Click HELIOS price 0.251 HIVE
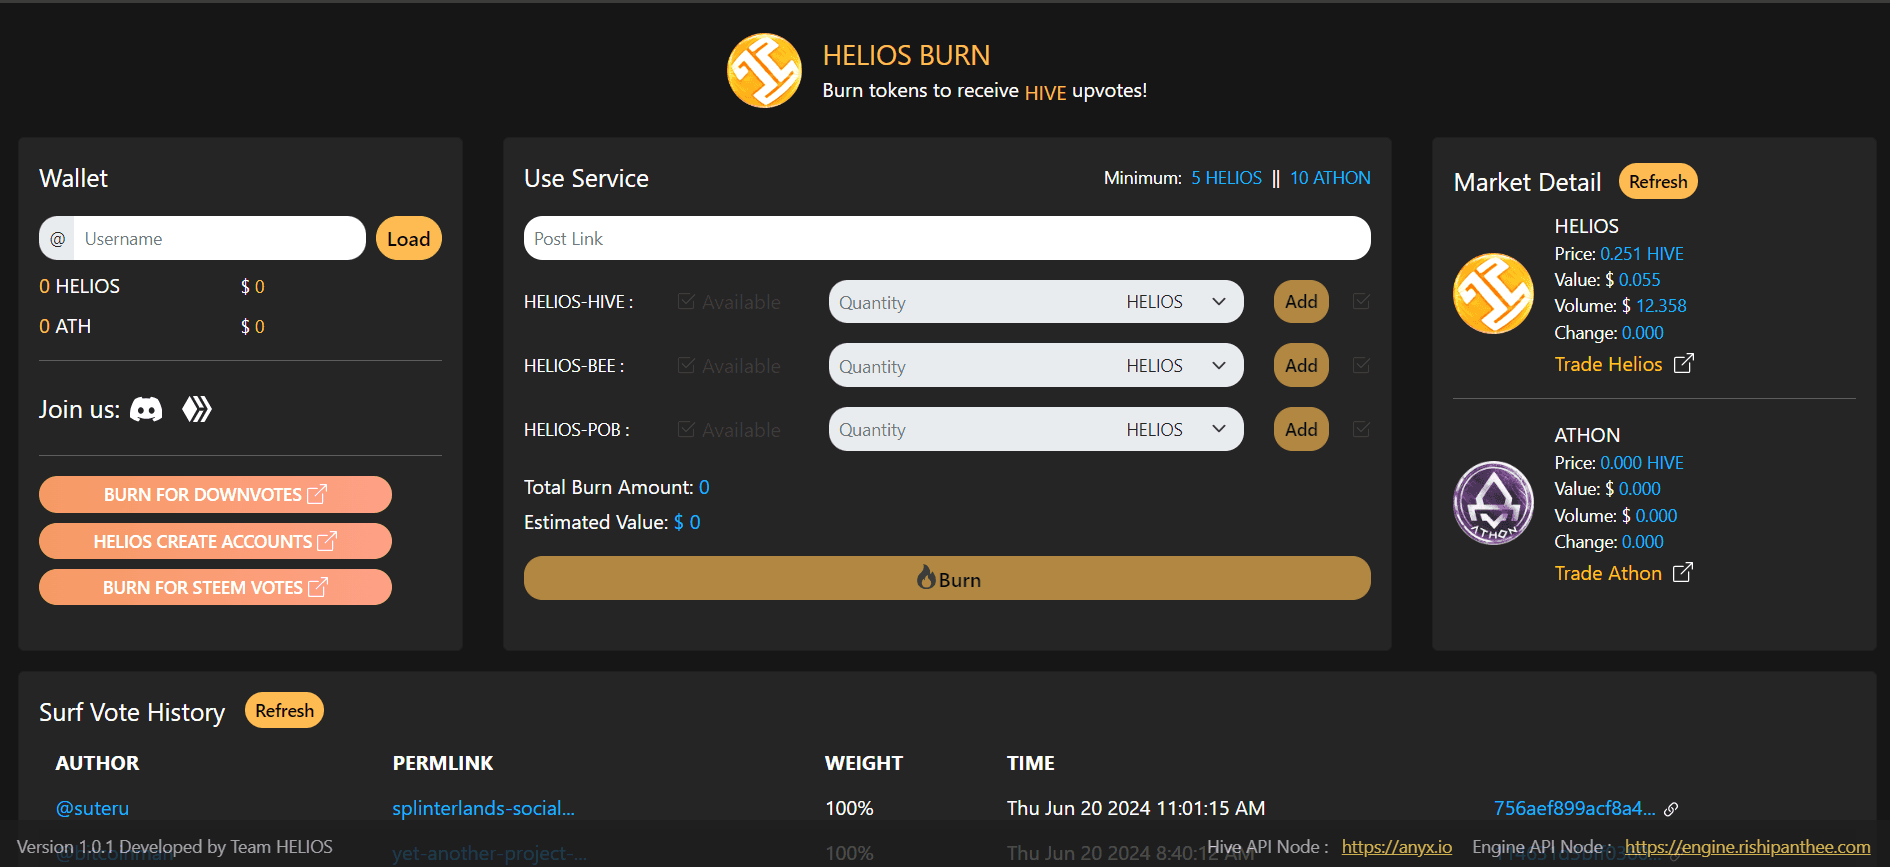The height and width of the screenshot is (867, 1890). click(x=1642, y=254)
